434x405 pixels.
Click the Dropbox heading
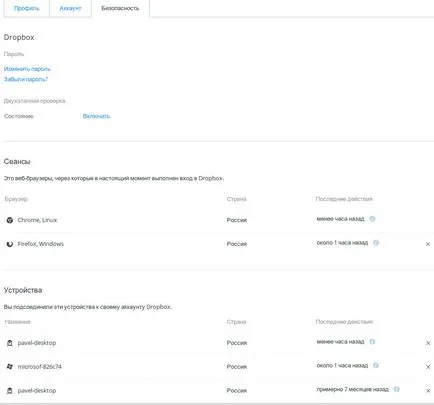tap(19, 37)
